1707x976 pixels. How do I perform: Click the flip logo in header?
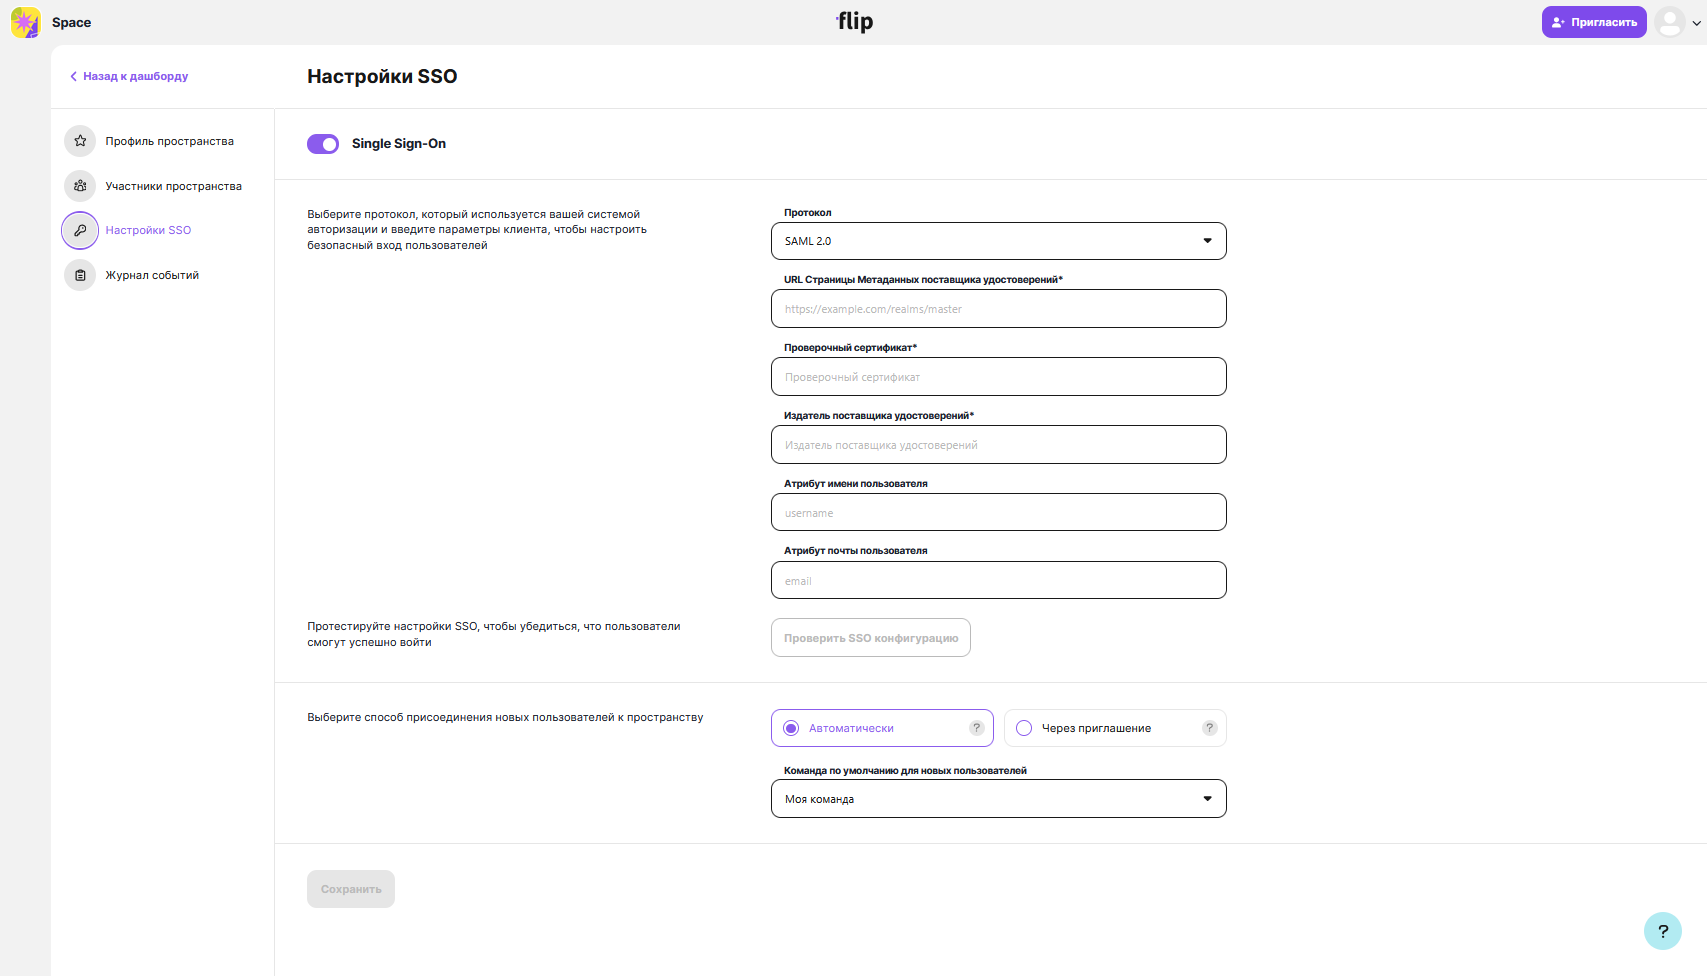[855, 21]
